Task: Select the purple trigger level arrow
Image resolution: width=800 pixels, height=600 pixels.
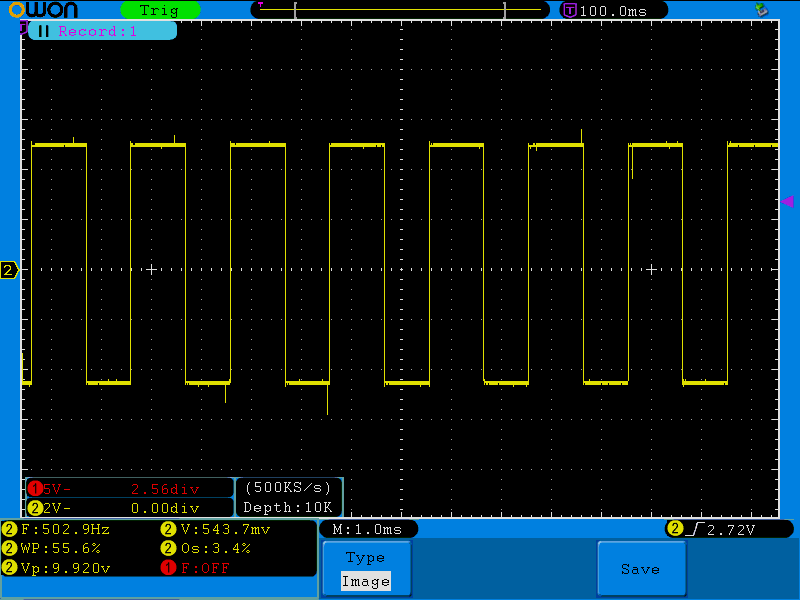Action: (x=788, y=202)
